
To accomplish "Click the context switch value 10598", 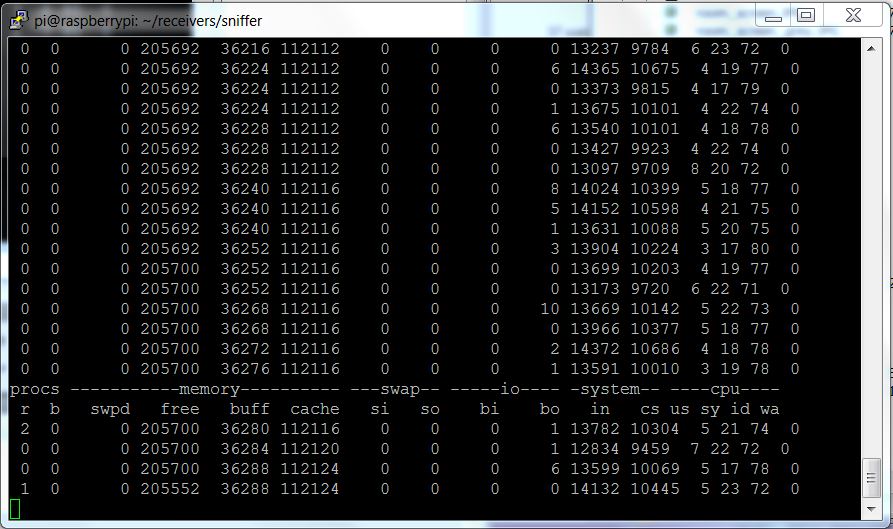I will click(x=655, y=209).
